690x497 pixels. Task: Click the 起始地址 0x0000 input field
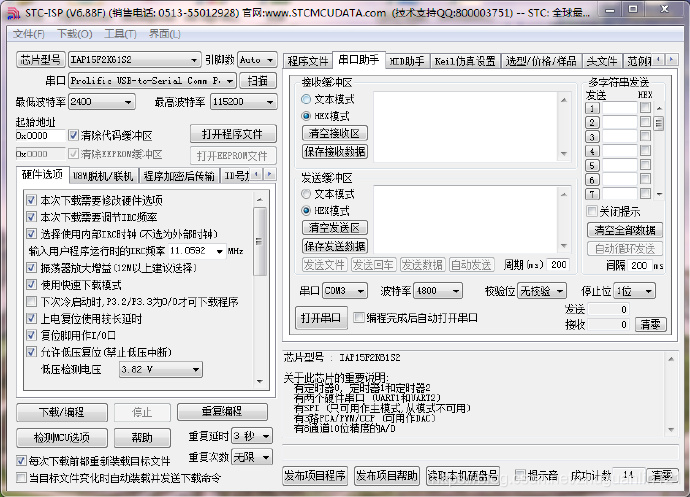(40, 136)
